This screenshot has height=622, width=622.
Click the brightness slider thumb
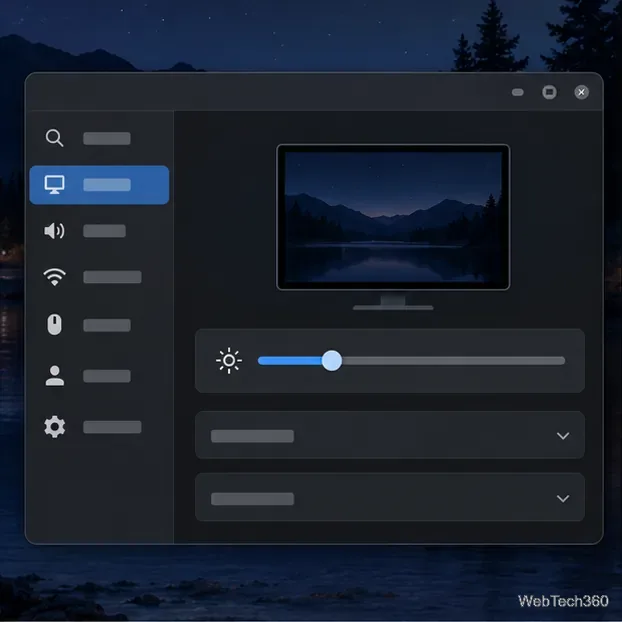[x=332, y=361]
